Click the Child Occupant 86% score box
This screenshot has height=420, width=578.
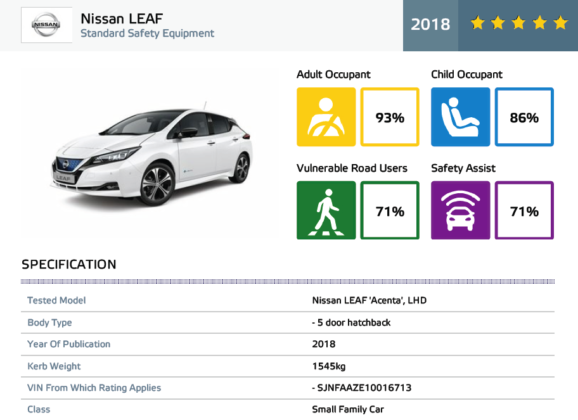tap(524, 117)
